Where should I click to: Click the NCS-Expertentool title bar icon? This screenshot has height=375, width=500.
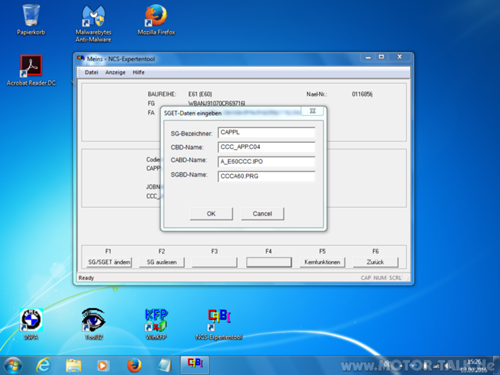pyautogui.click(x=81, y=58)
